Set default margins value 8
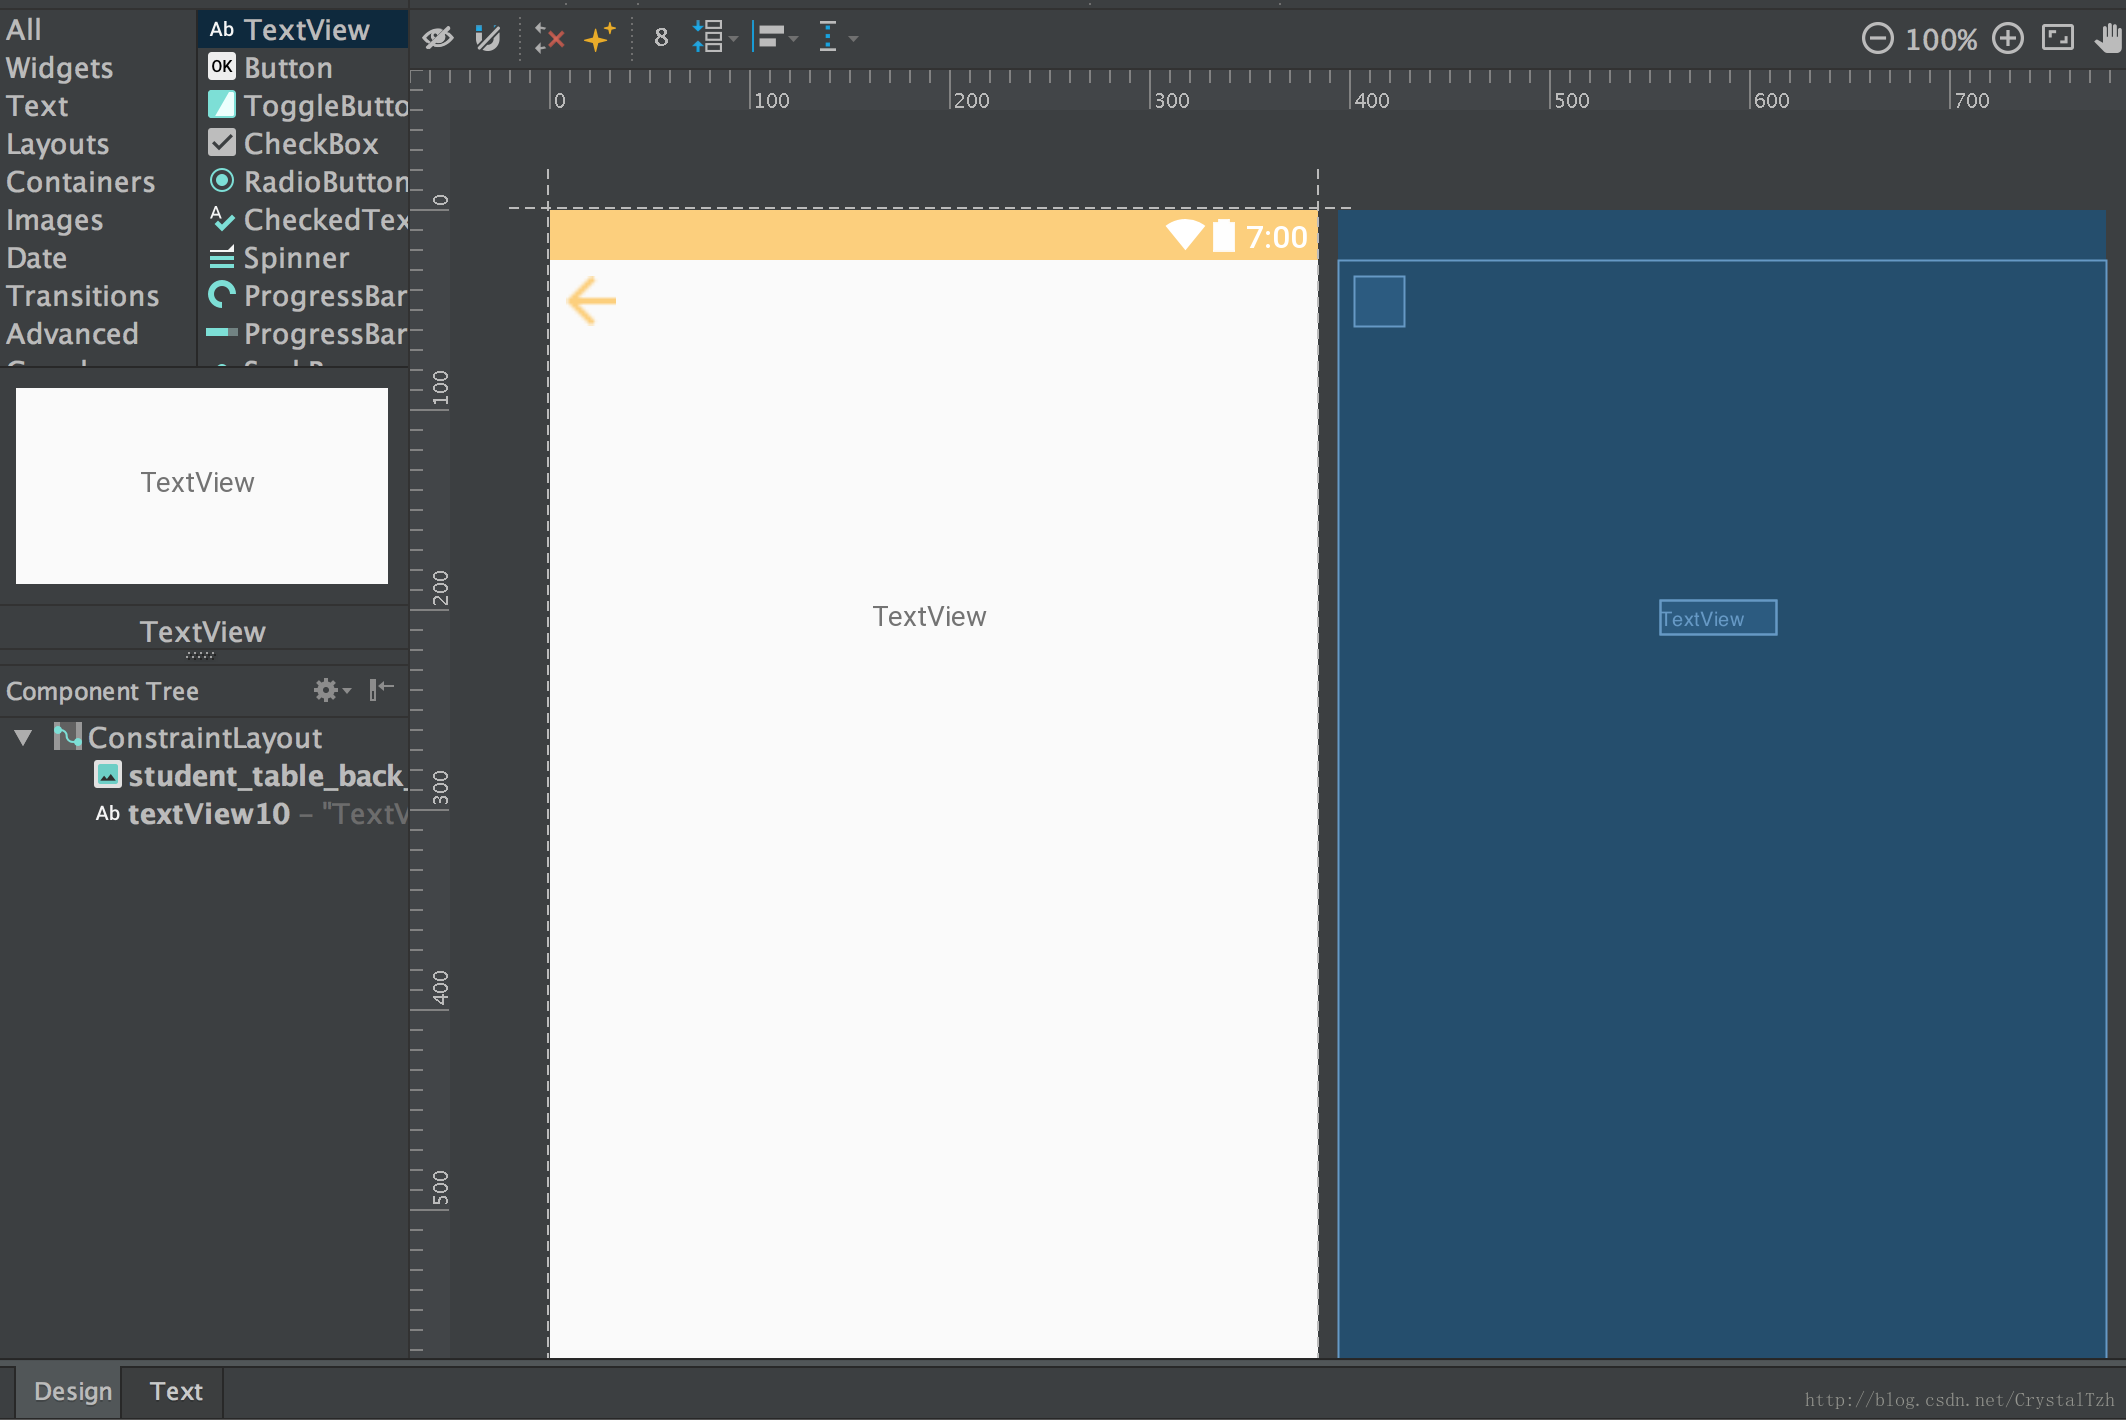The width and height of the screenshot is (2126, 1420). 661,38
